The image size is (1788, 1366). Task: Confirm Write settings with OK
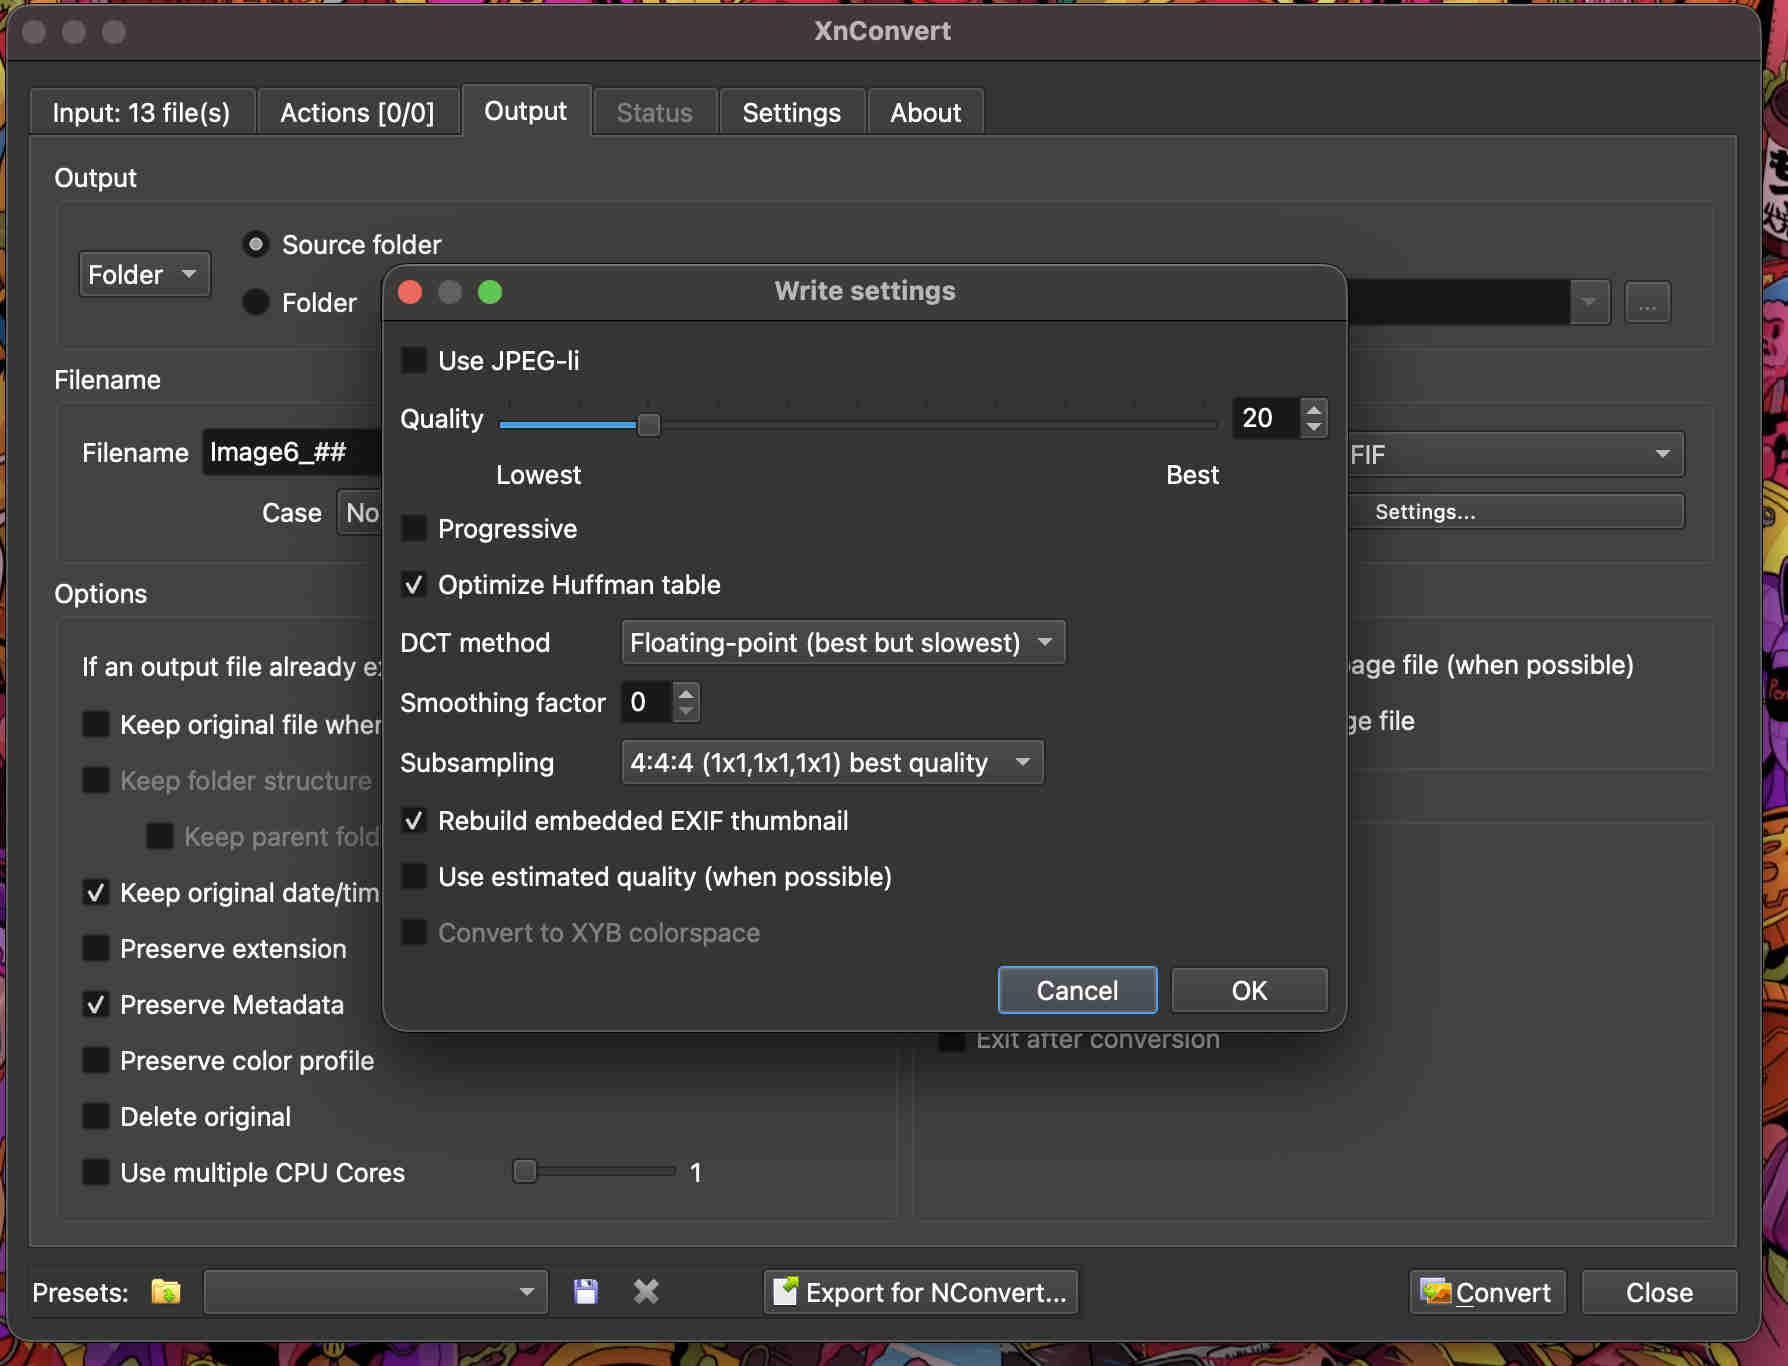[x=1249, y=990]
